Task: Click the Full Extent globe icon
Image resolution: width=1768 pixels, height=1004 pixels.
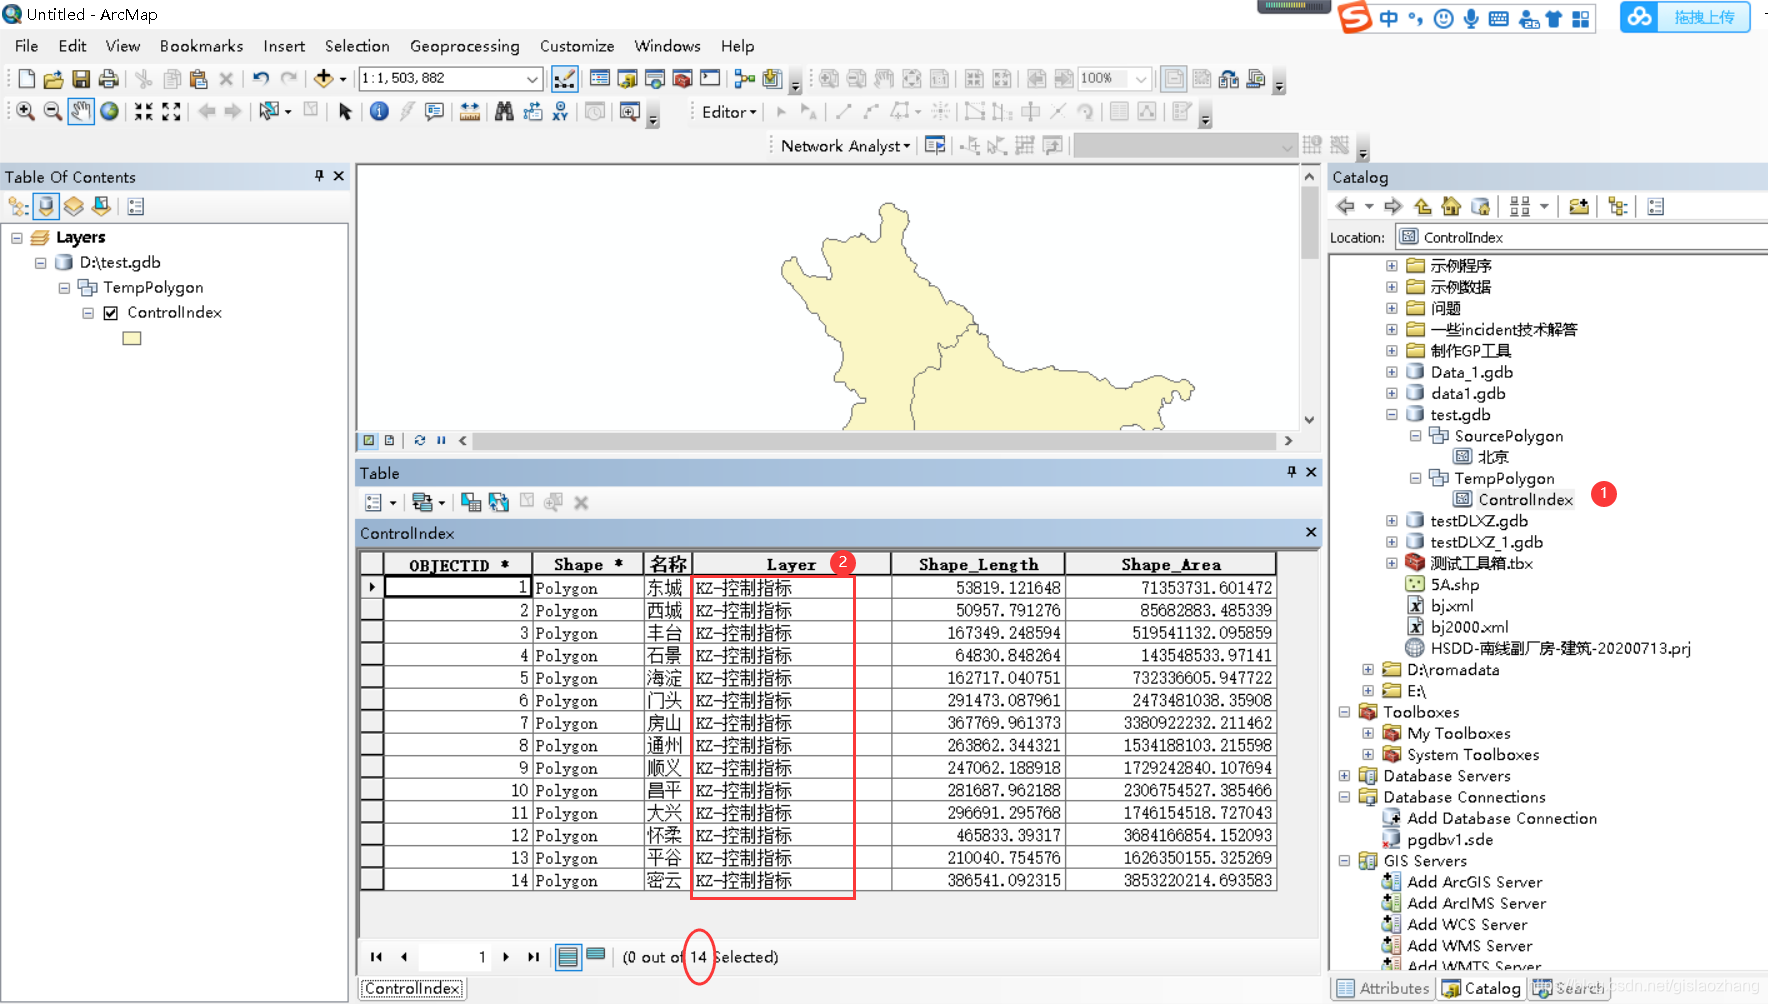Action: click(109, 111)
